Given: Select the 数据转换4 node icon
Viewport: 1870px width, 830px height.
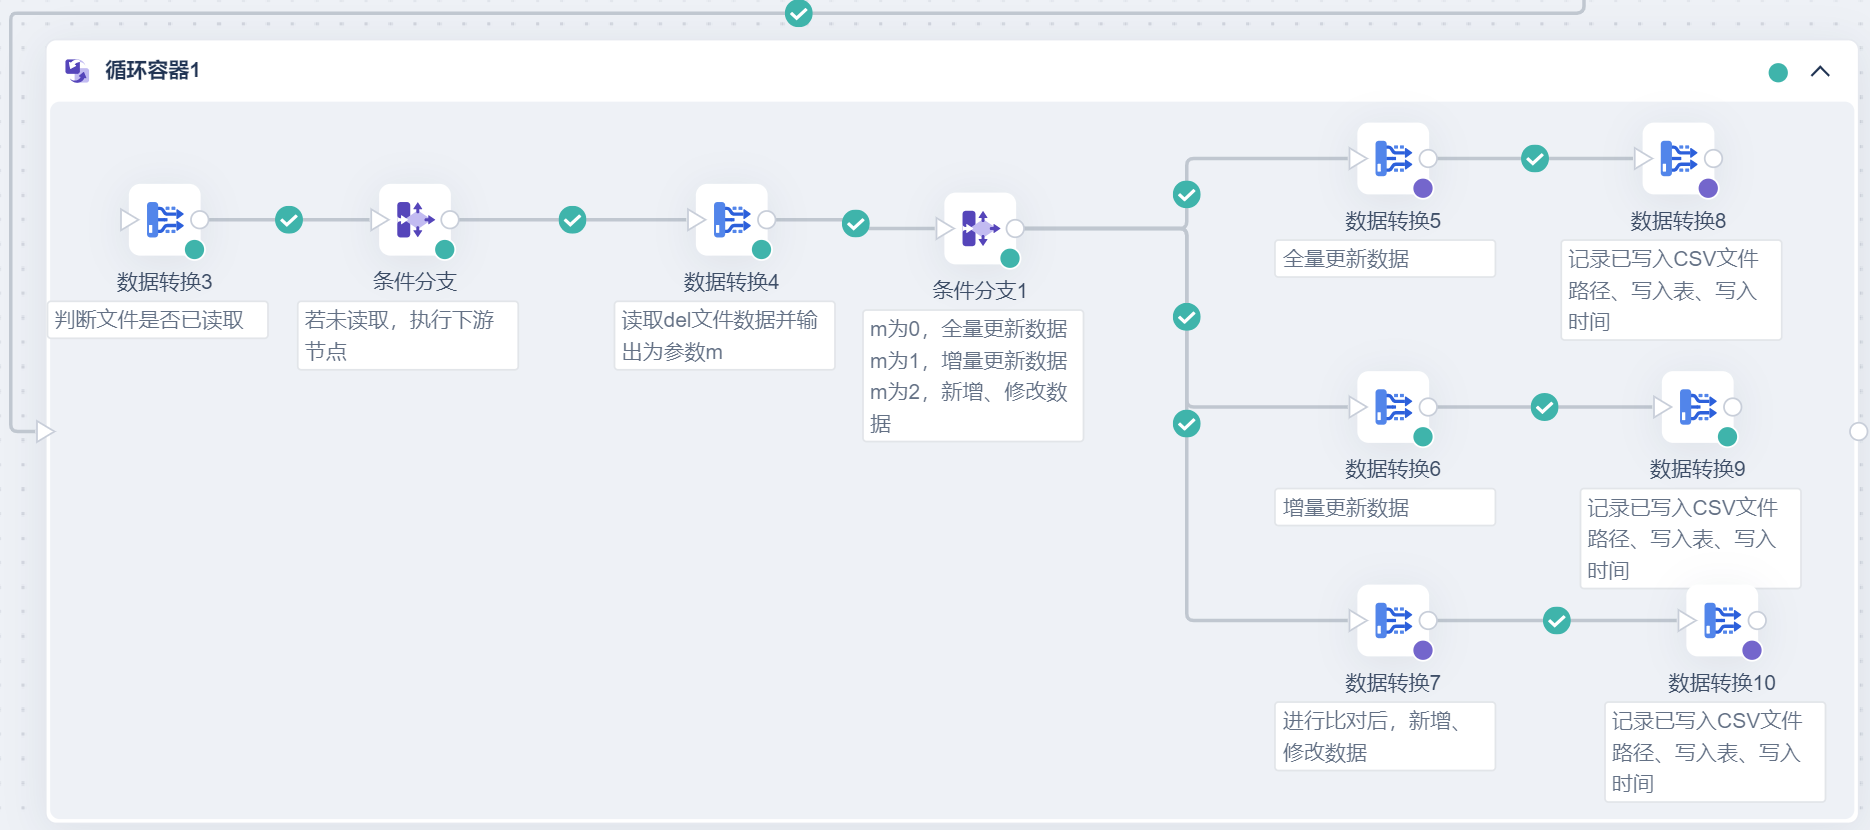Looking at the screenshot, I should pos(731,219).
